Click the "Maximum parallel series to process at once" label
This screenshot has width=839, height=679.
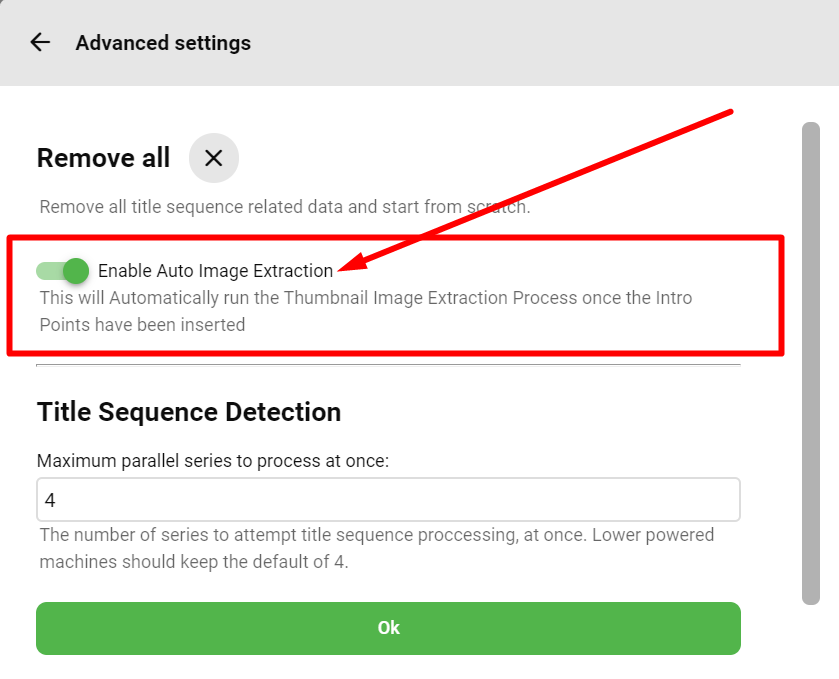pos(213,461)
